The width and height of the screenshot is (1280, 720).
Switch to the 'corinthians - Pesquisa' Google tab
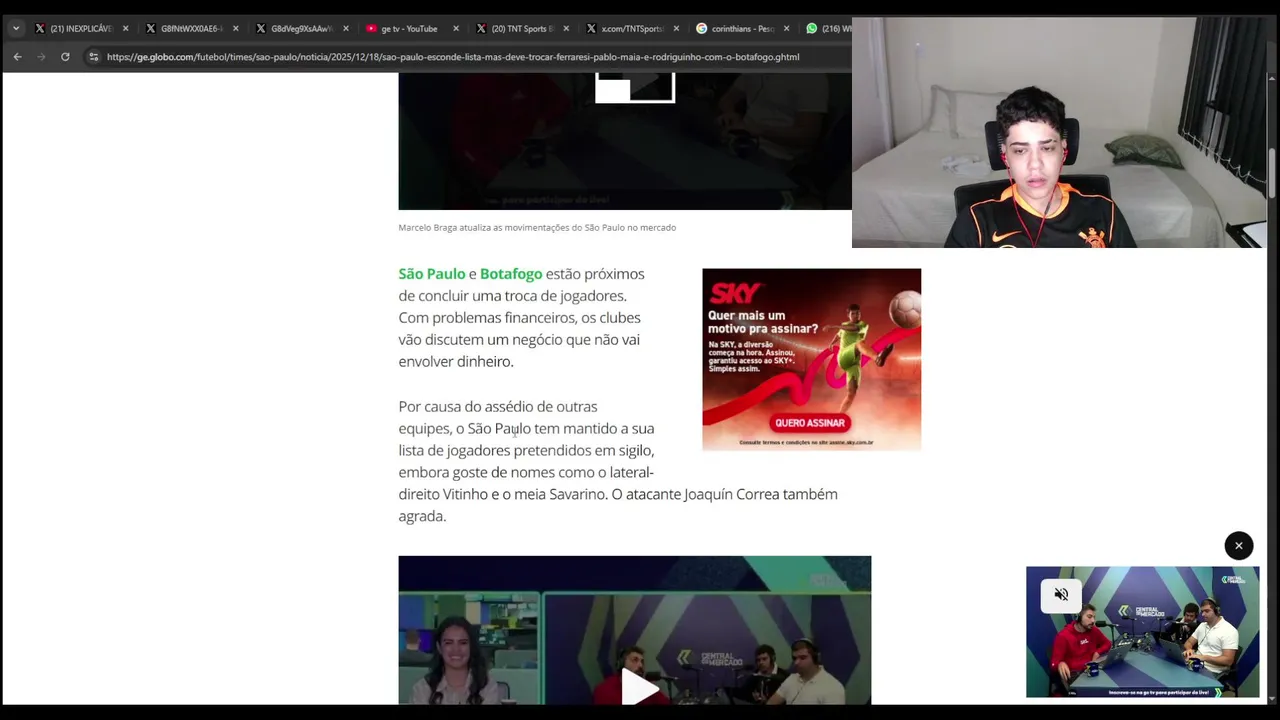coord(735,28)
